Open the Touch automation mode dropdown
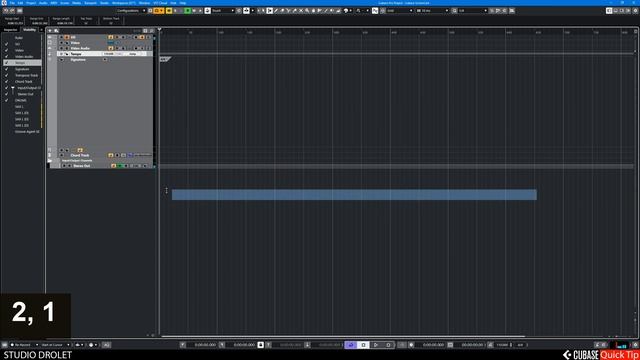Viewport: 640px width, 360px height. point(223,11)
